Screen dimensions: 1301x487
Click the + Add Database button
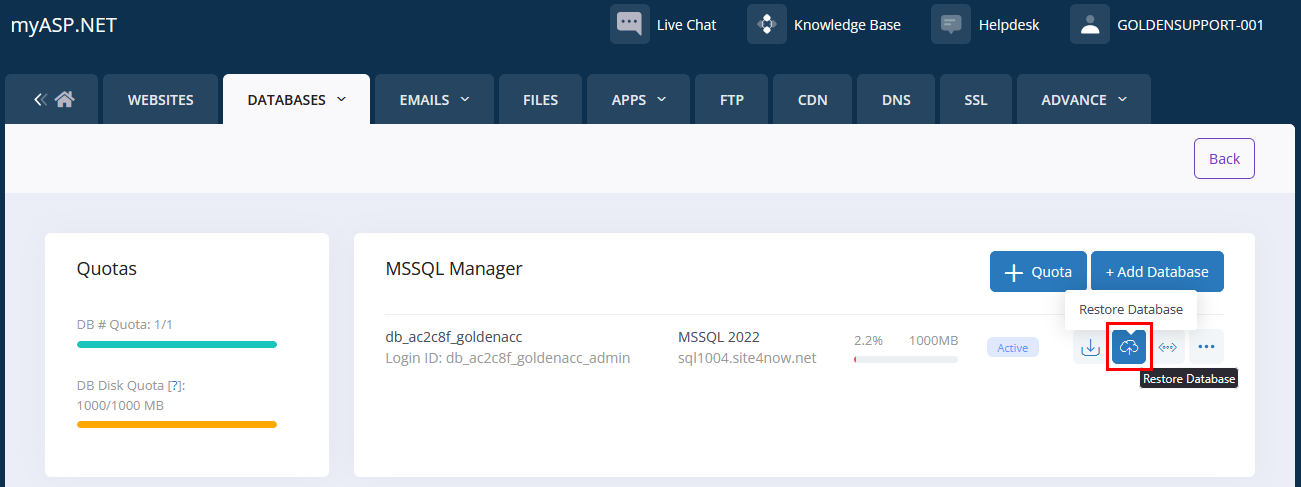pos(1157,272)
